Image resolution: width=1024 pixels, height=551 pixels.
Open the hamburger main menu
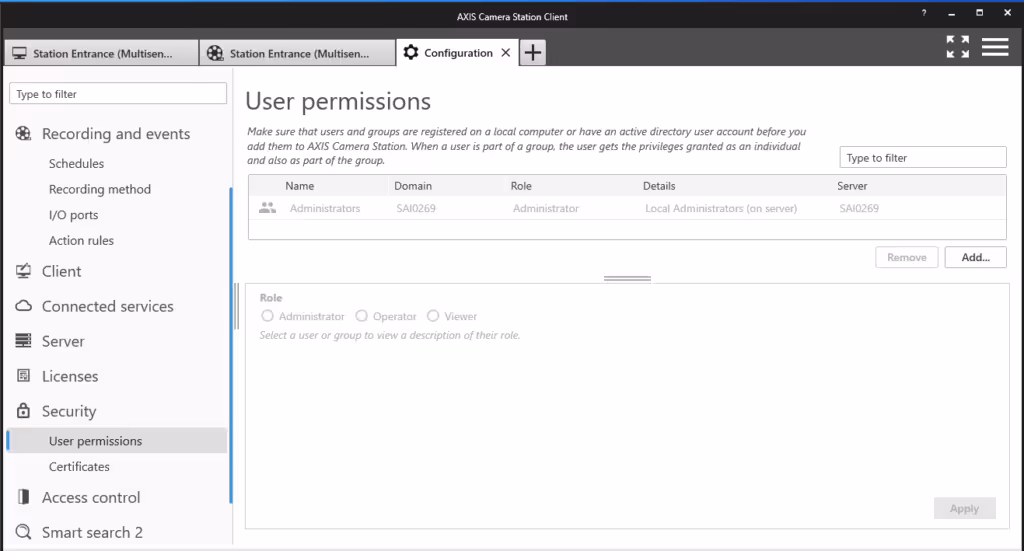(x=995, y=47)
